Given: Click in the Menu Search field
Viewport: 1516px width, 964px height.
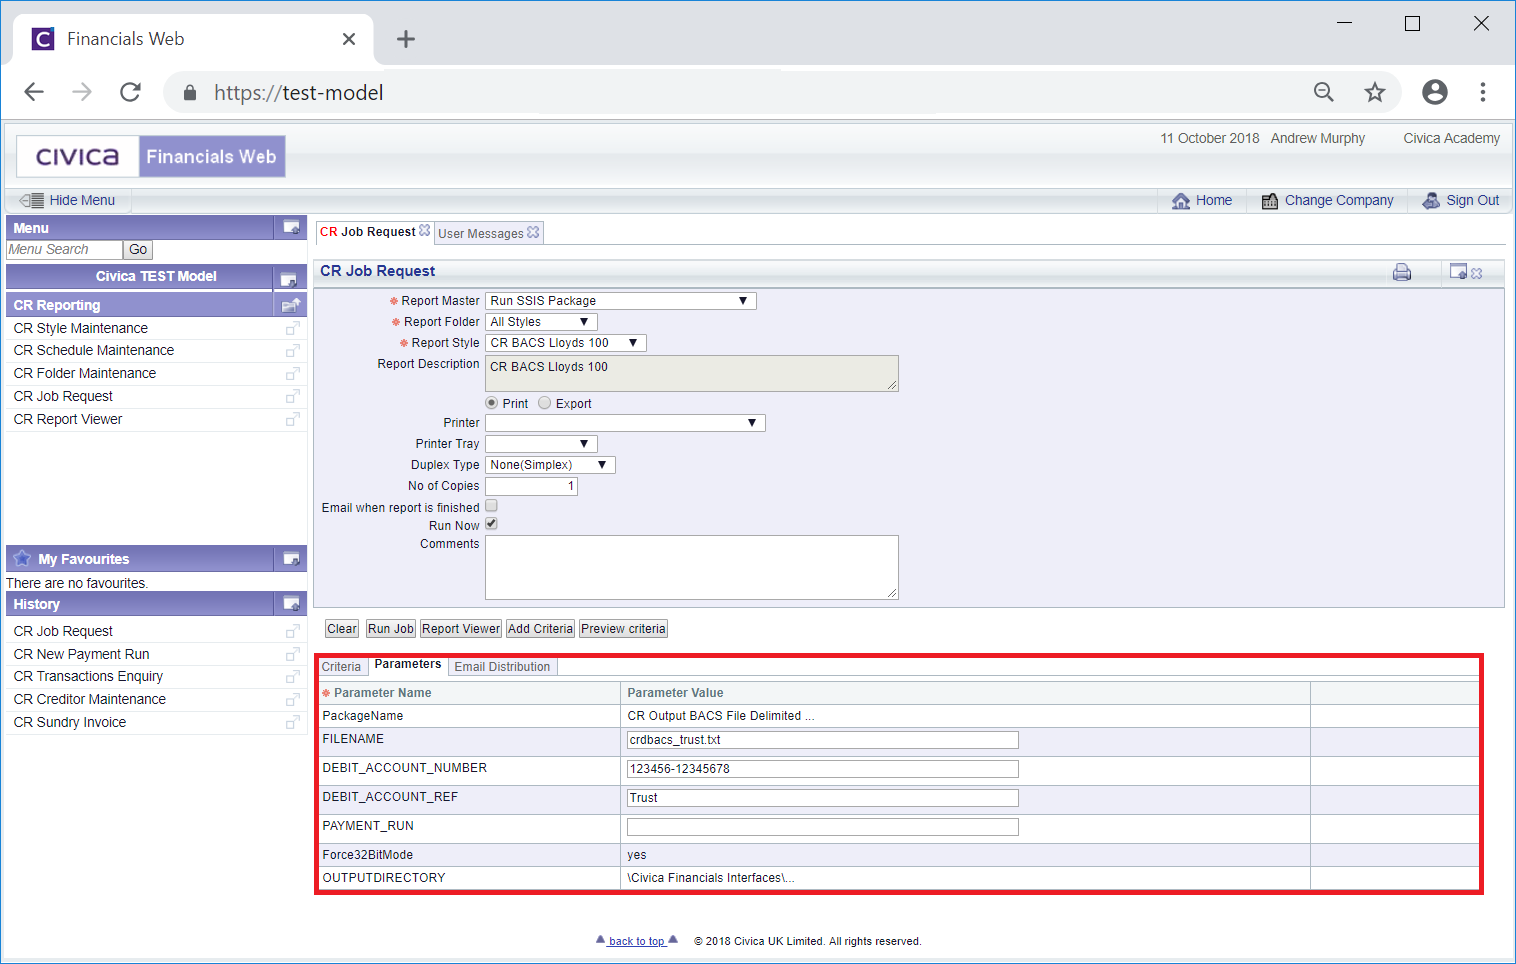Looking at the screenshot, I should click(64, 250).
